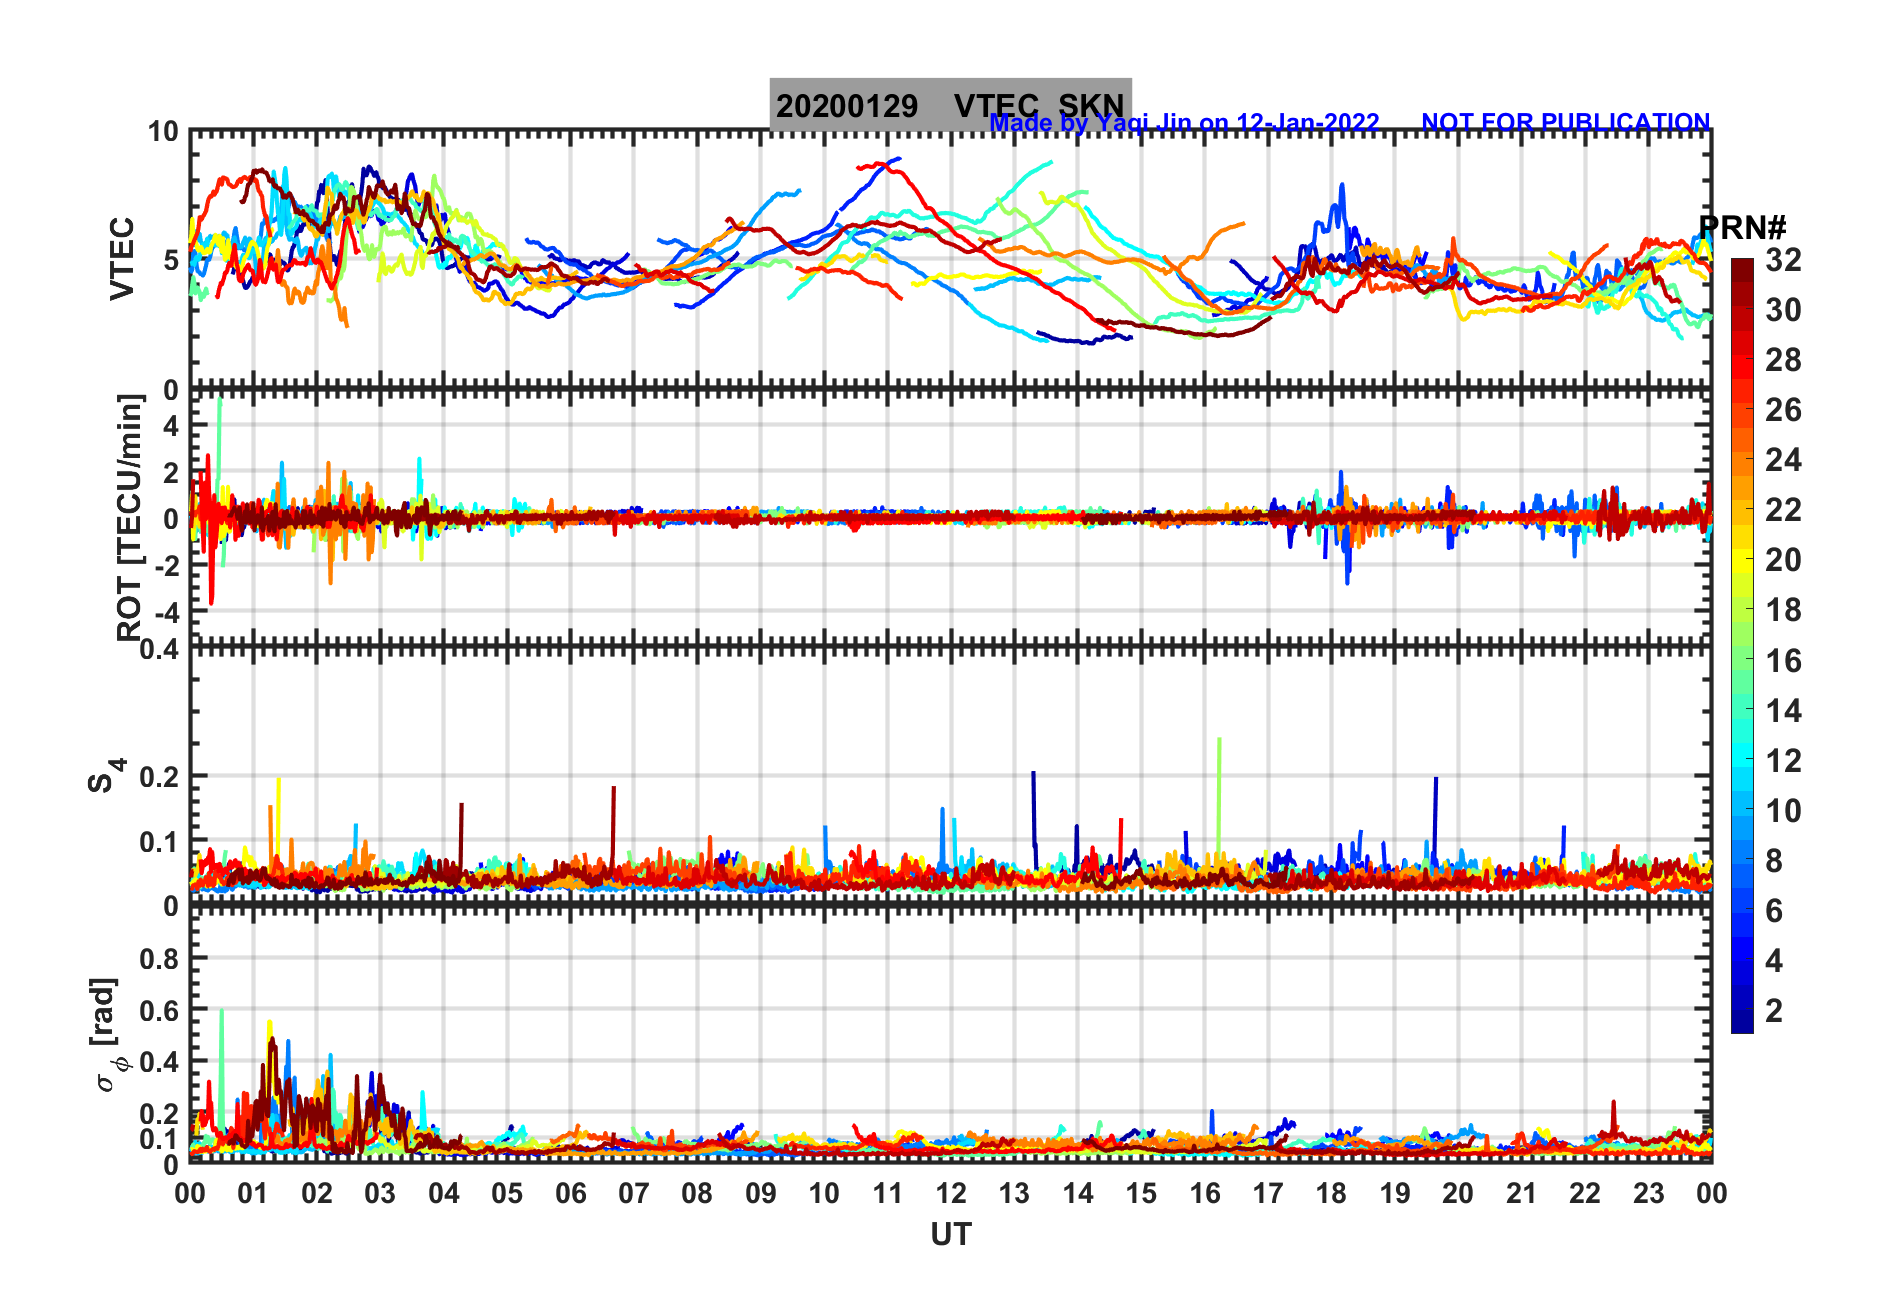Viewport: 1902px width, 1292px height.
Task: Select colorbar tick label 30
Action: pos(1783,310)
